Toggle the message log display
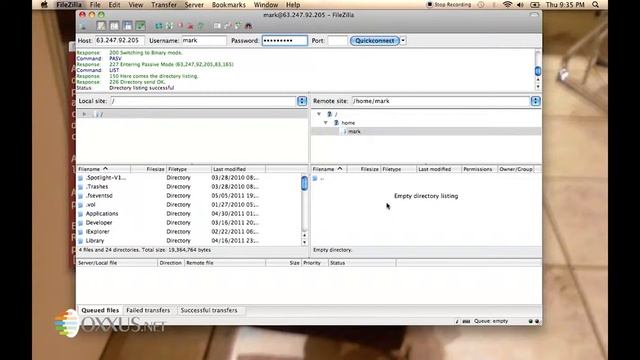Screen dimensions: 640x360 pyautogui.click(x=101, y=26)
